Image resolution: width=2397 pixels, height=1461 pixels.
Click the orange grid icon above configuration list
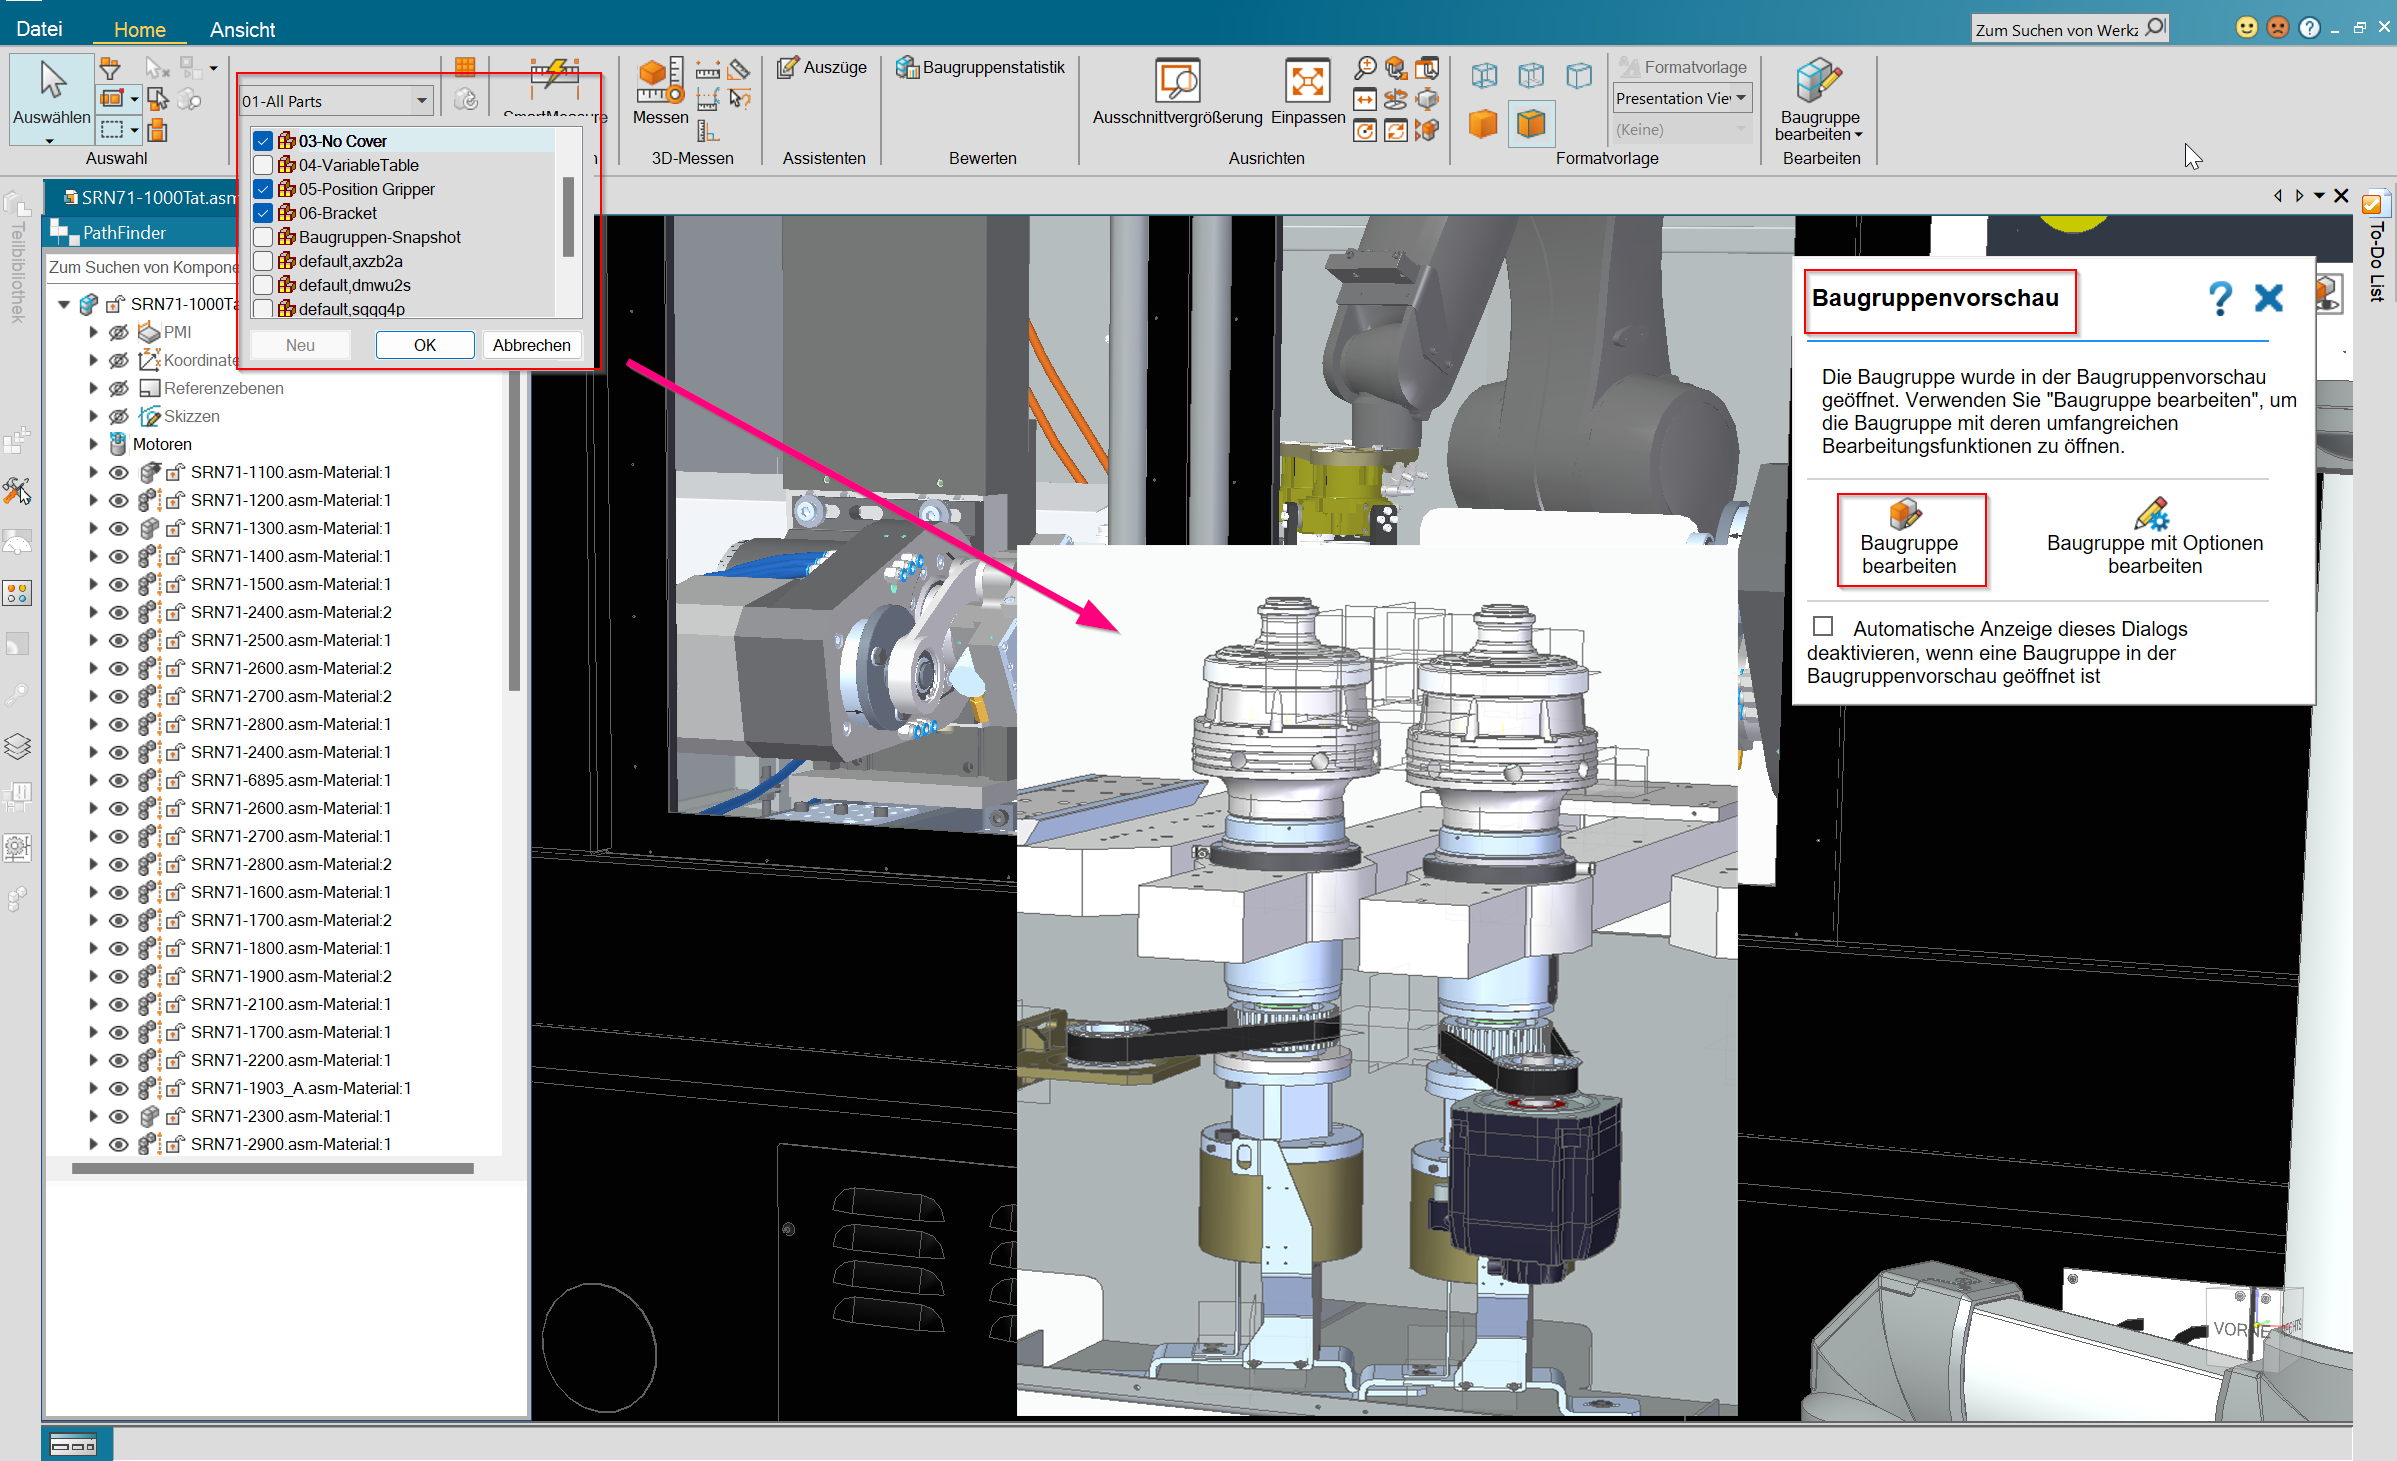click(x=465, y=67)
